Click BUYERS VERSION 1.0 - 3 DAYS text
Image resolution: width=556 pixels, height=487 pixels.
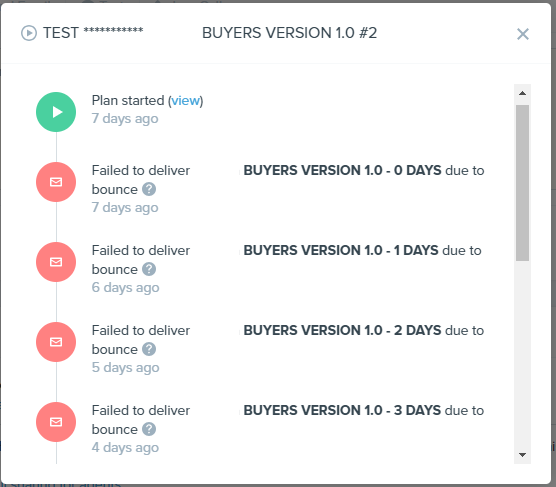coord(343,410)
